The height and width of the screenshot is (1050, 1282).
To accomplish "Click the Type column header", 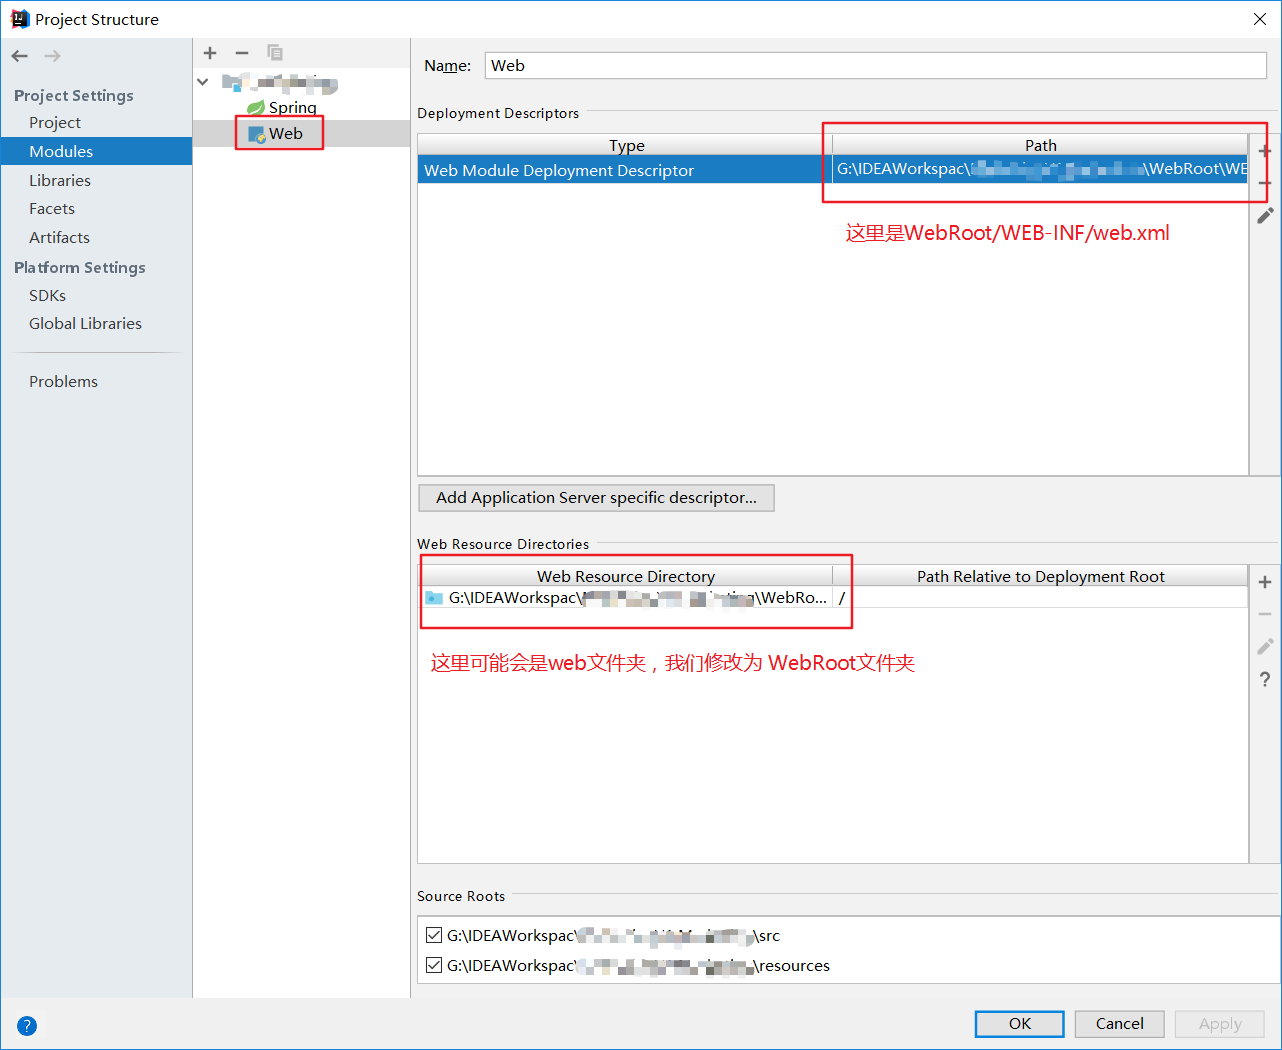I will [x=626, y=145].
